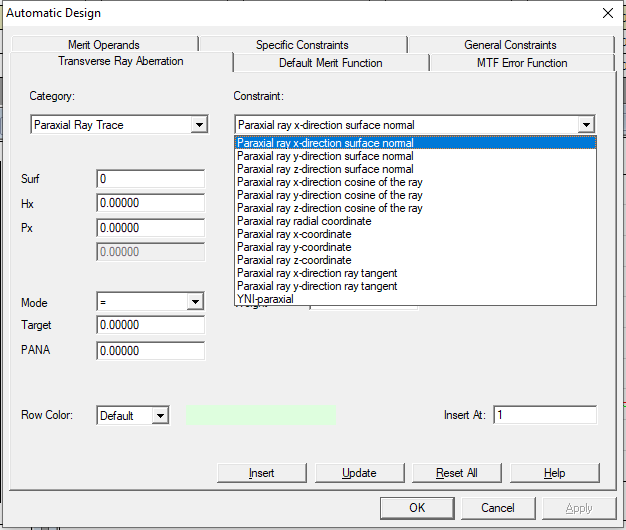Select Paraxial ray y-direction cosine of the ray
The width and height of the screenshot is (626, 530).
[x=415, y=195]
